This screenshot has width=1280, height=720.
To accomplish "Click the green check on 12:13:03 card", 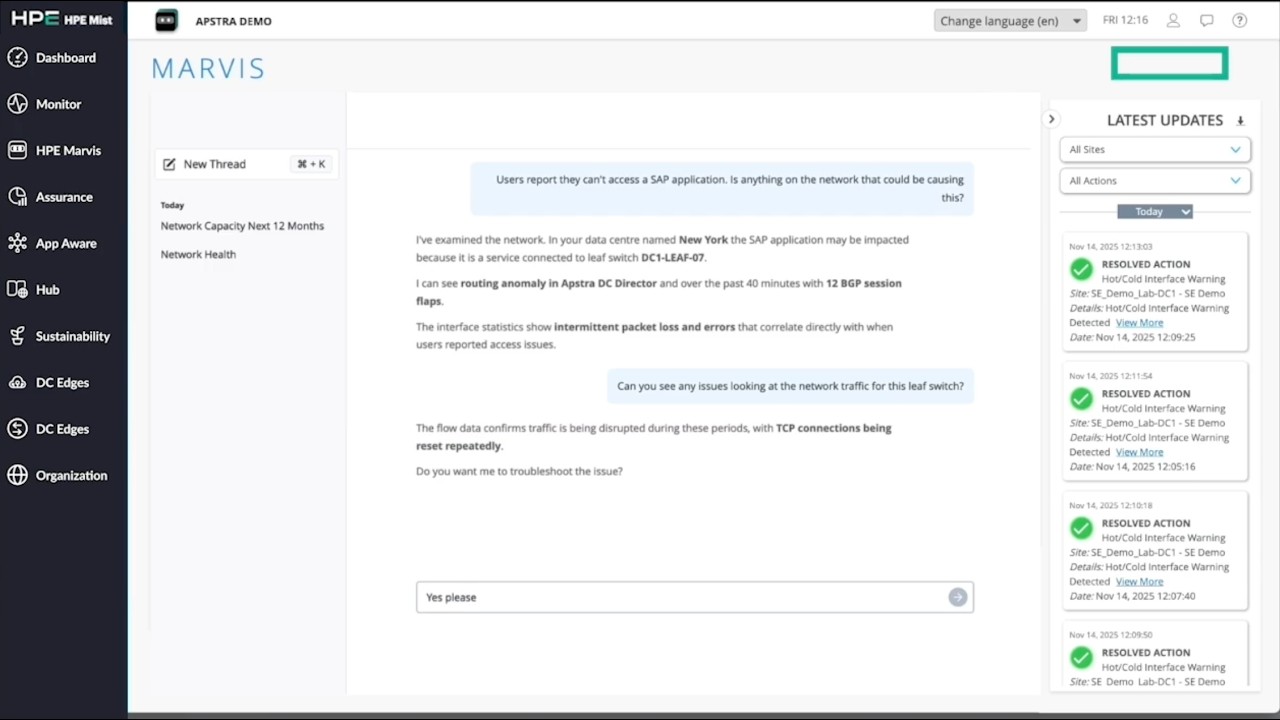I will pos(1081,269).
